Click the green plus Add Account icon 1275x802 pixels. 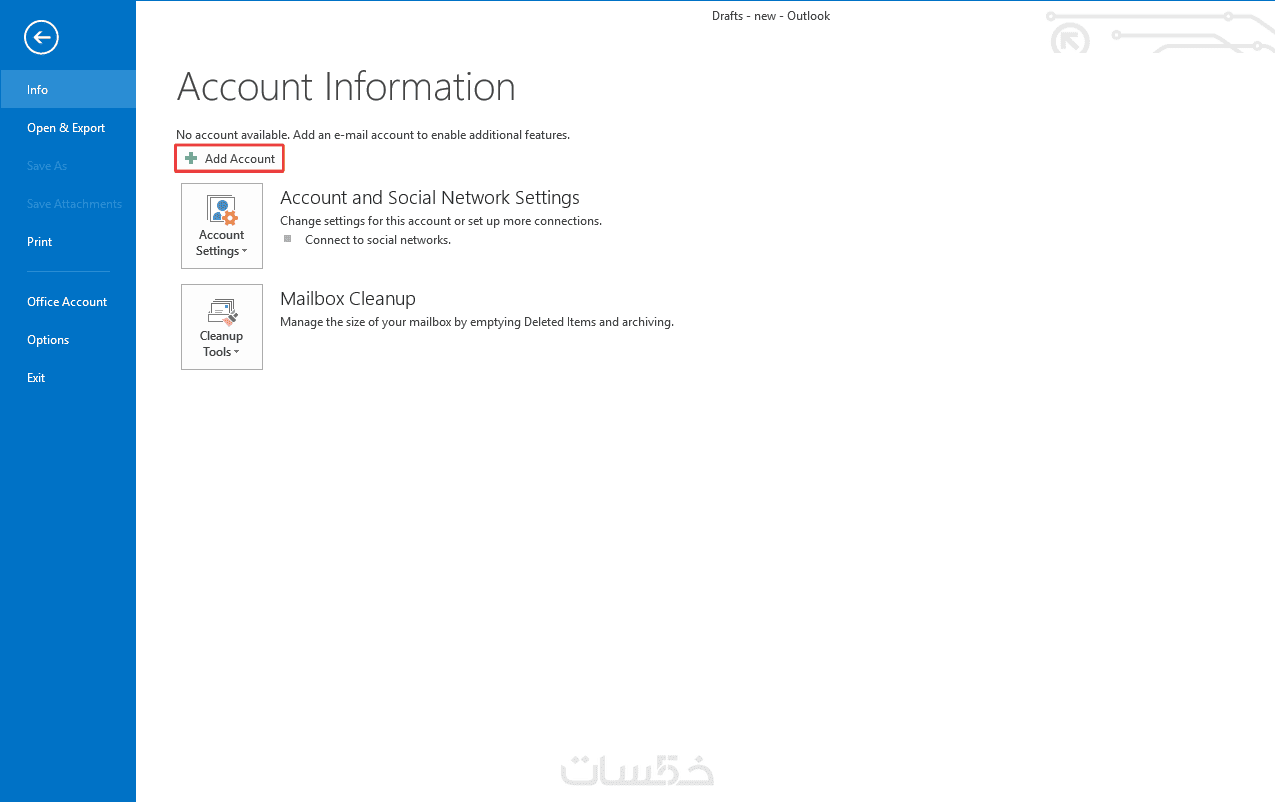(191, 158)
